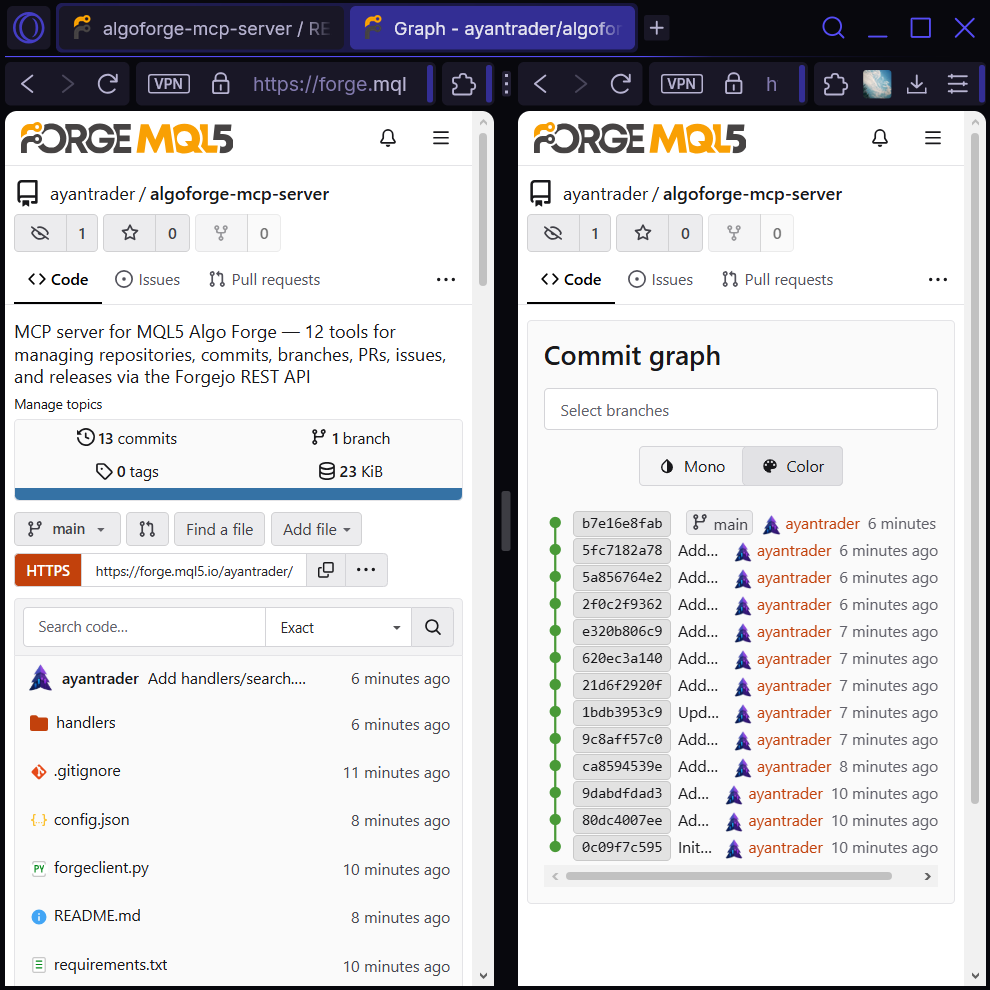Click the unwatch eye icon in right pane
Viewport: 990px width, 990px height.
(553, 233)
